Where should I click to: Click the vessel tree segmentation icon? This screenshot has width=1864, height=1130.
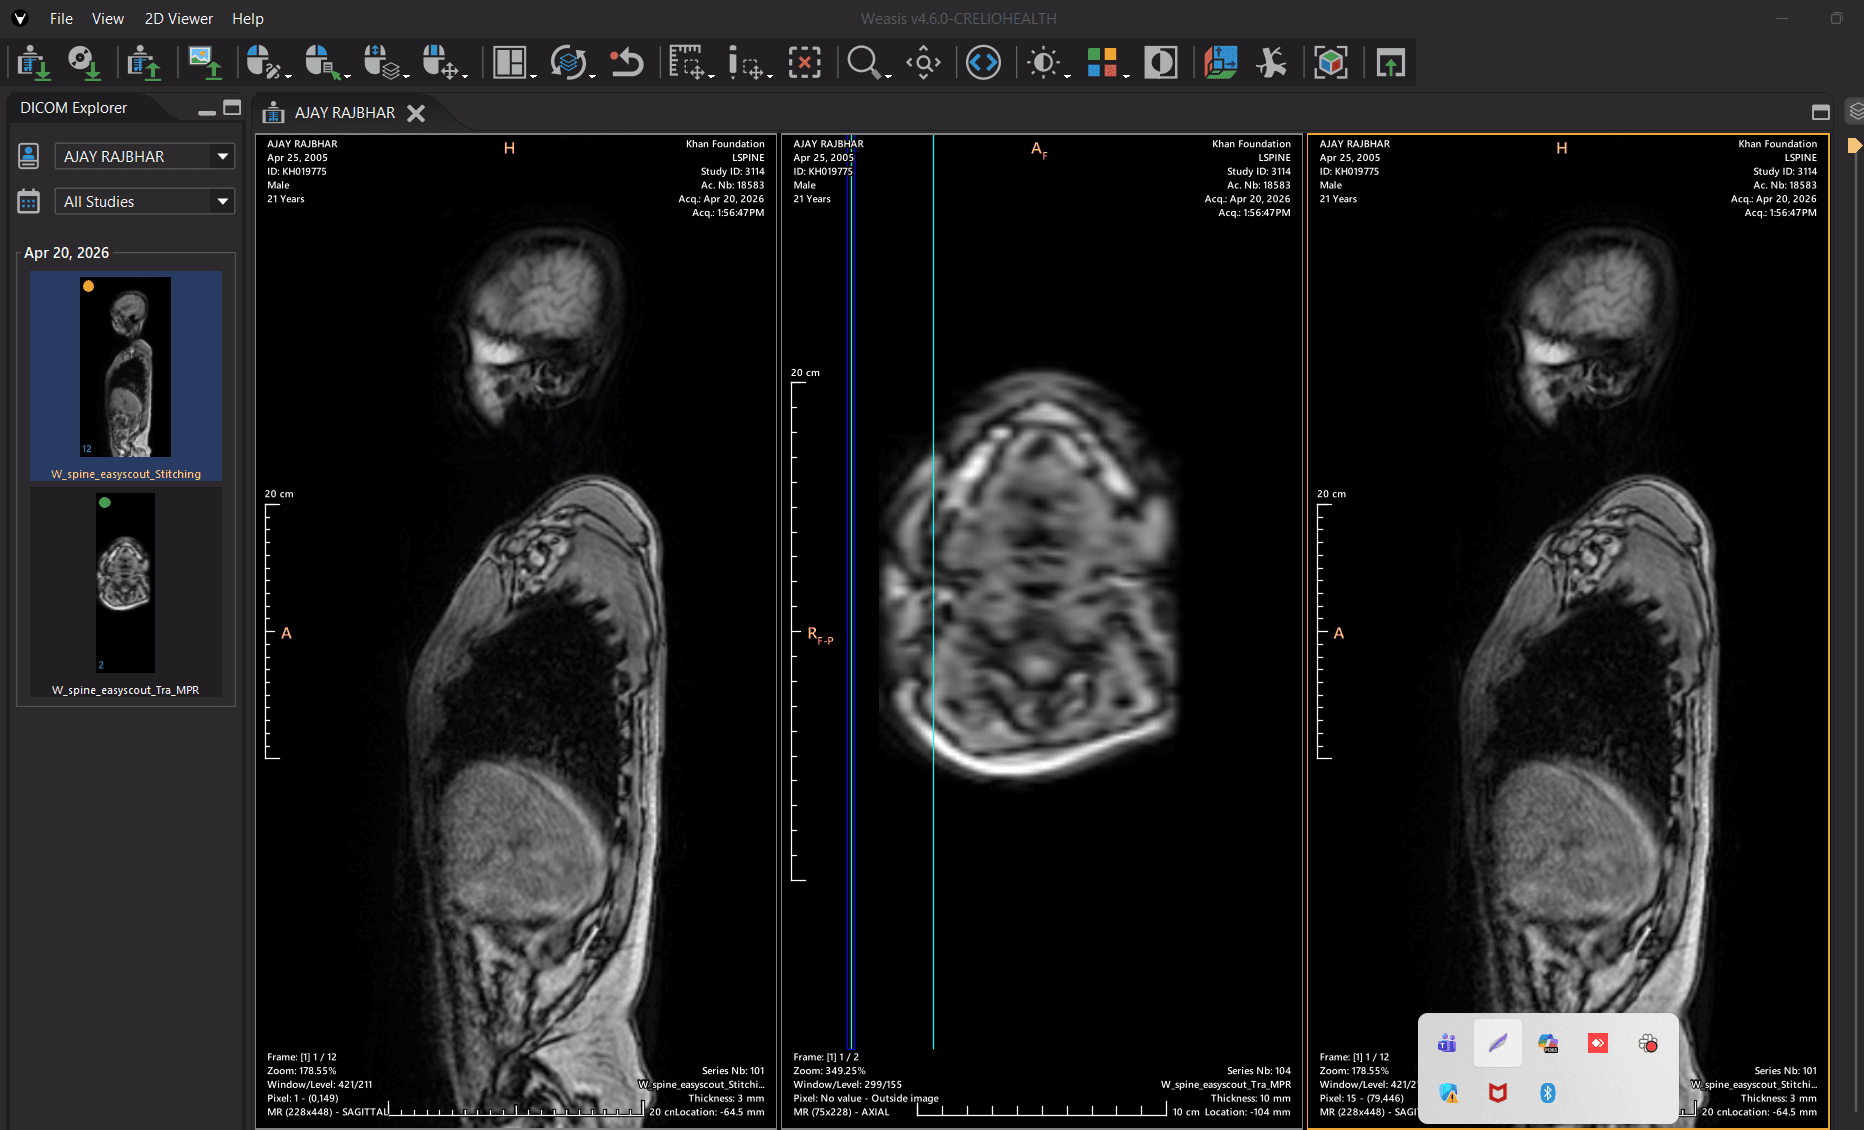1271,63
